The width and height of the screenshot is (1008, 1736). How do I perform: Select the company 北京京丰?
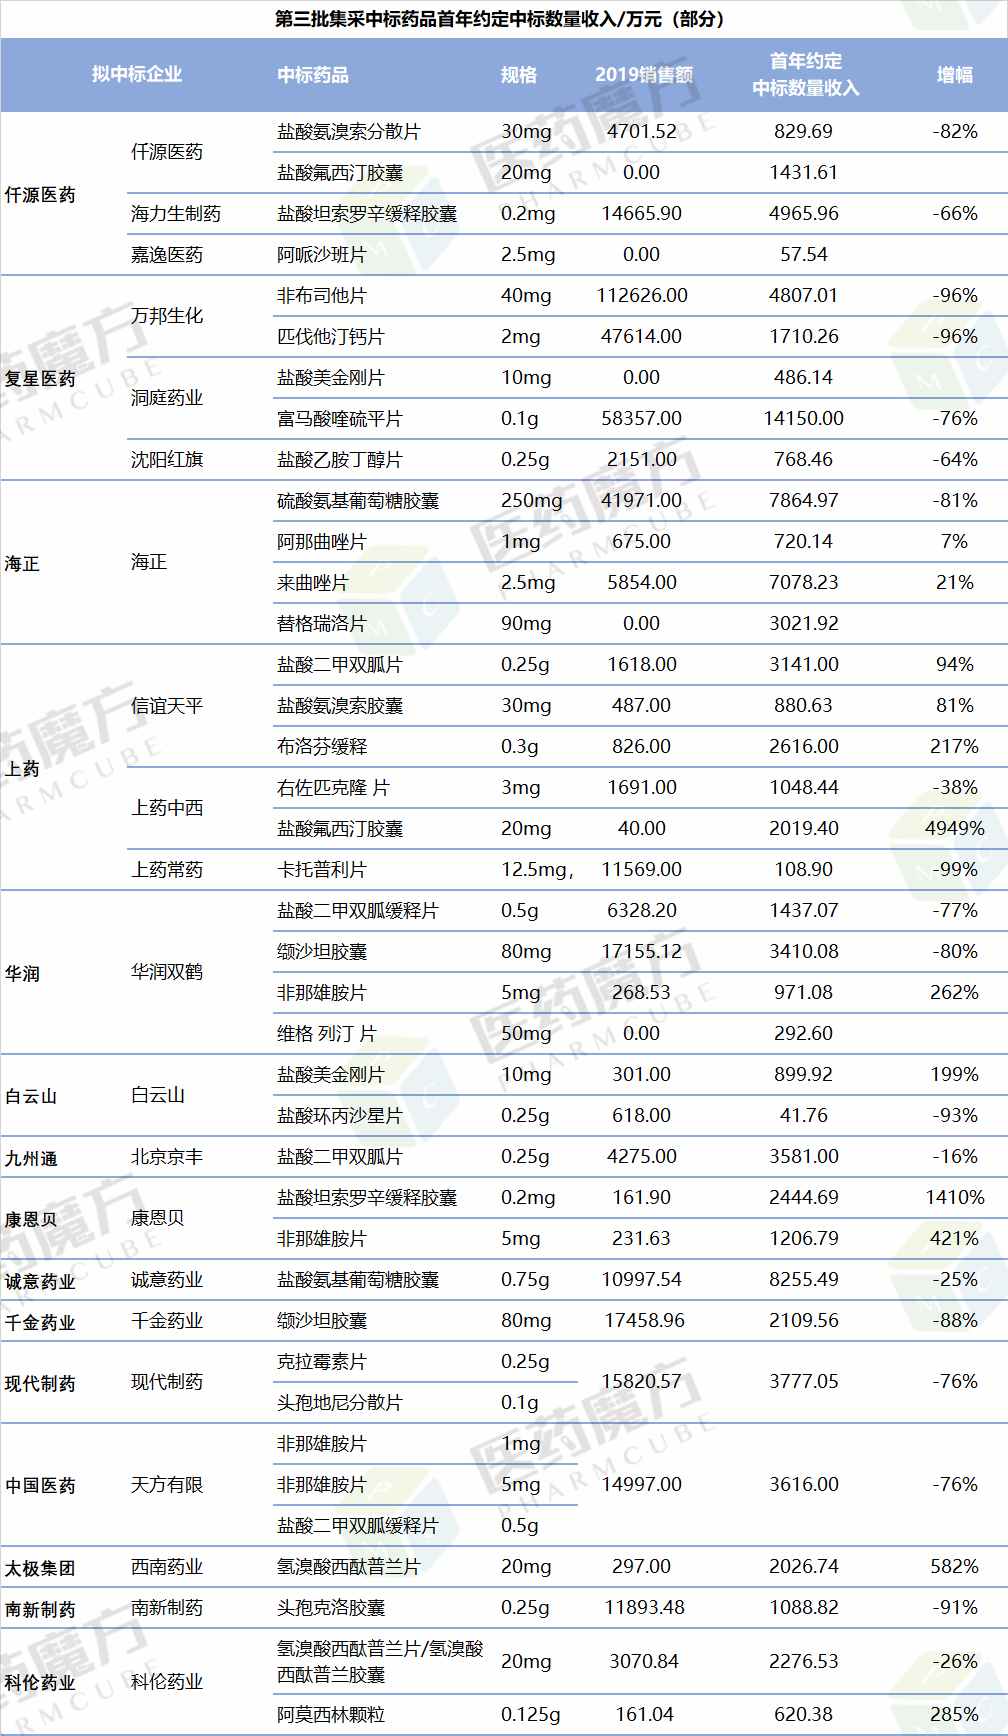click(x=167, y=1157)
